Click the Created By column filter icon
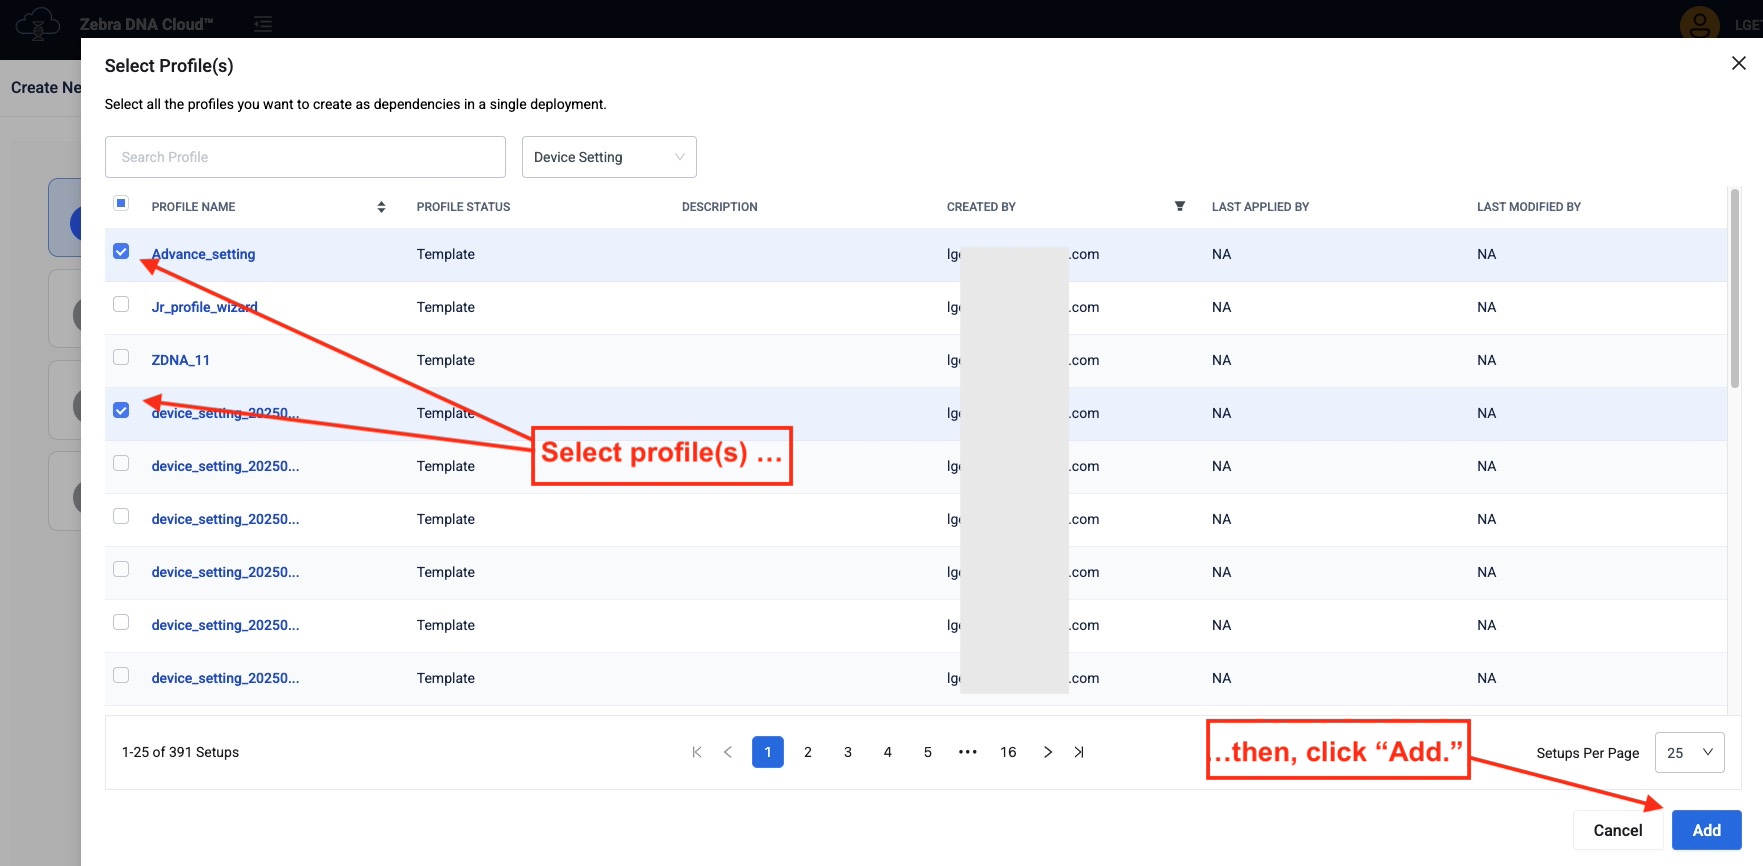The width and height of the screenshot is (1763, 866). [x=1180, y=206]
